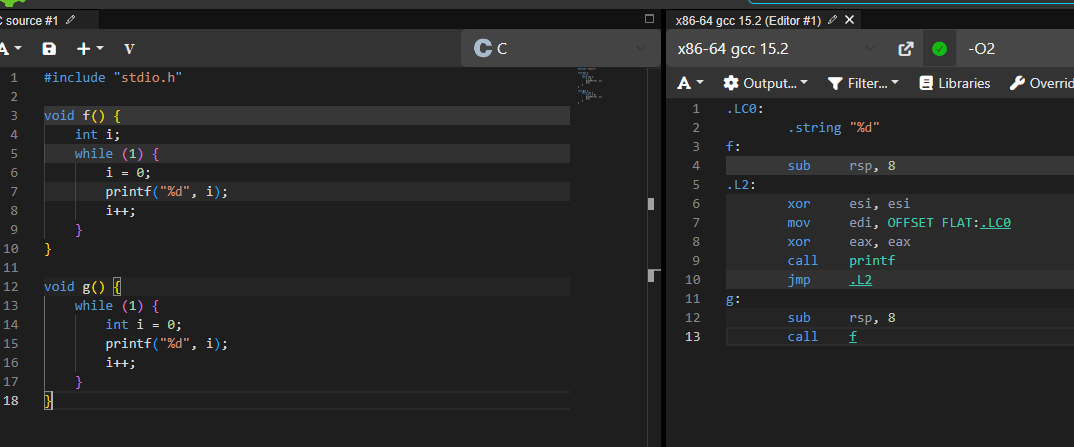Maximize the source editor pane
Viewport: 1074px width, 447px height.
649,19
